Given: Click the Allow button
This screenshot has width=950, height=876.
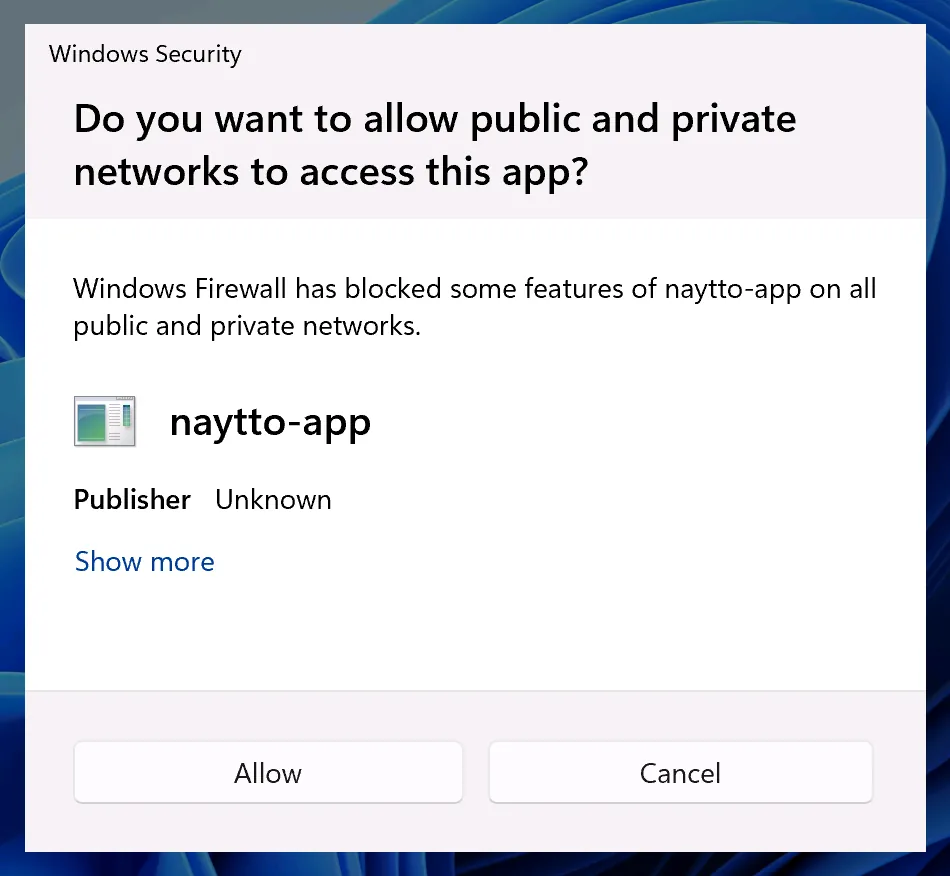Looking at the screenshot, I should 268,772.
